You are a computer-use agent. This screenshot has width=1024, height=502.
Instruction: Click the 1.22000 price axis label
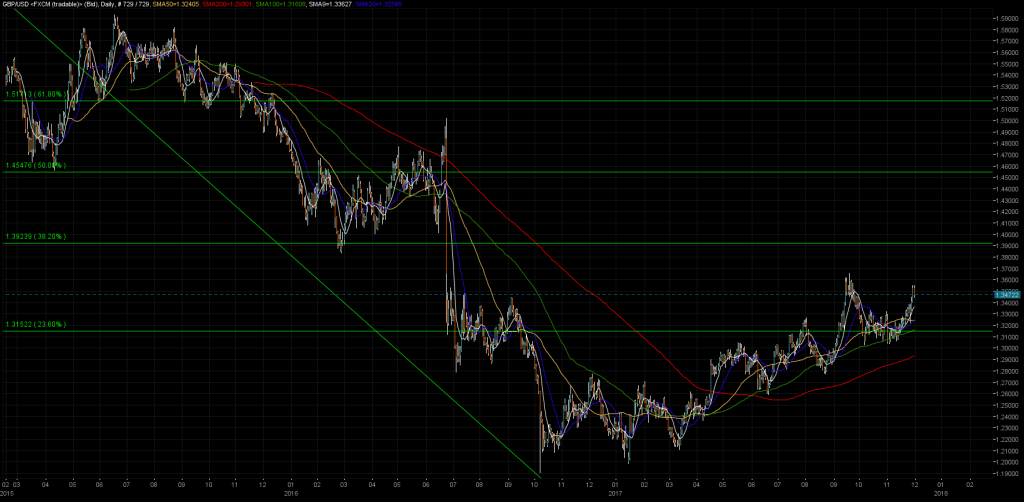1006,439
